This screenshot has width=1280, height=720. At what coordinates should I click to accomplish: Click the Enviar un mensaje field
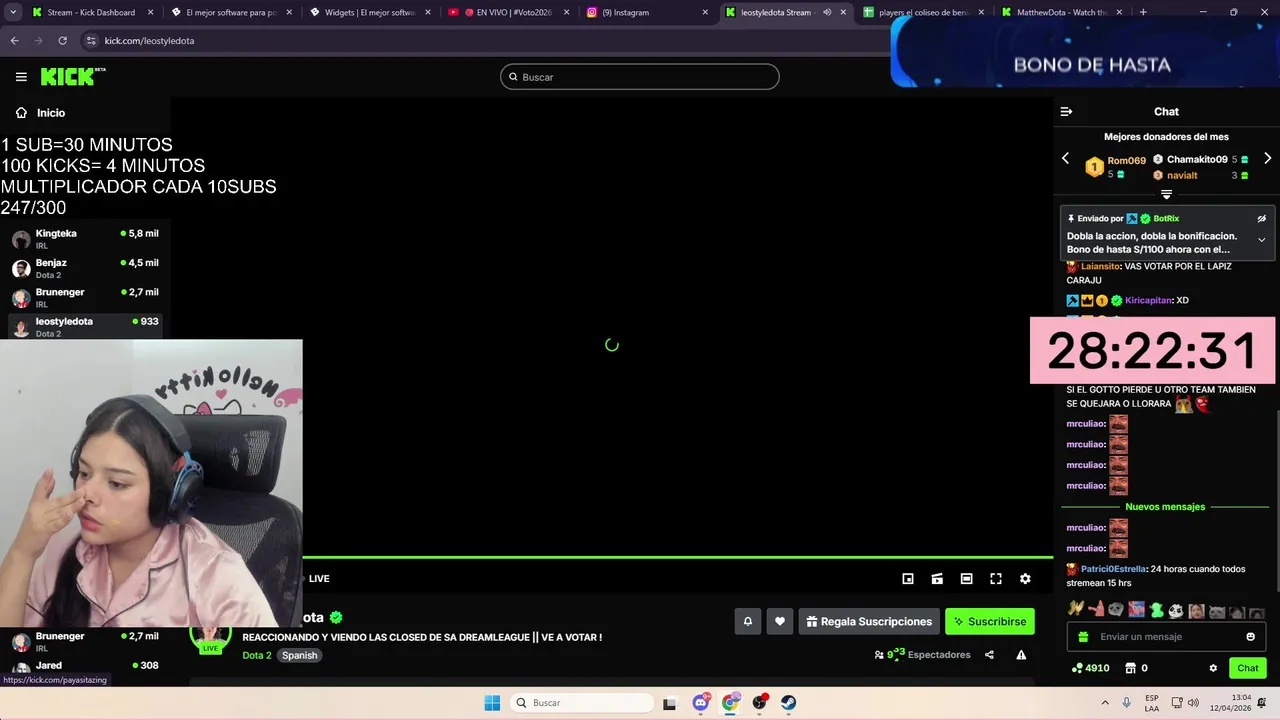pyautogui.click(x=1166, y=637)
